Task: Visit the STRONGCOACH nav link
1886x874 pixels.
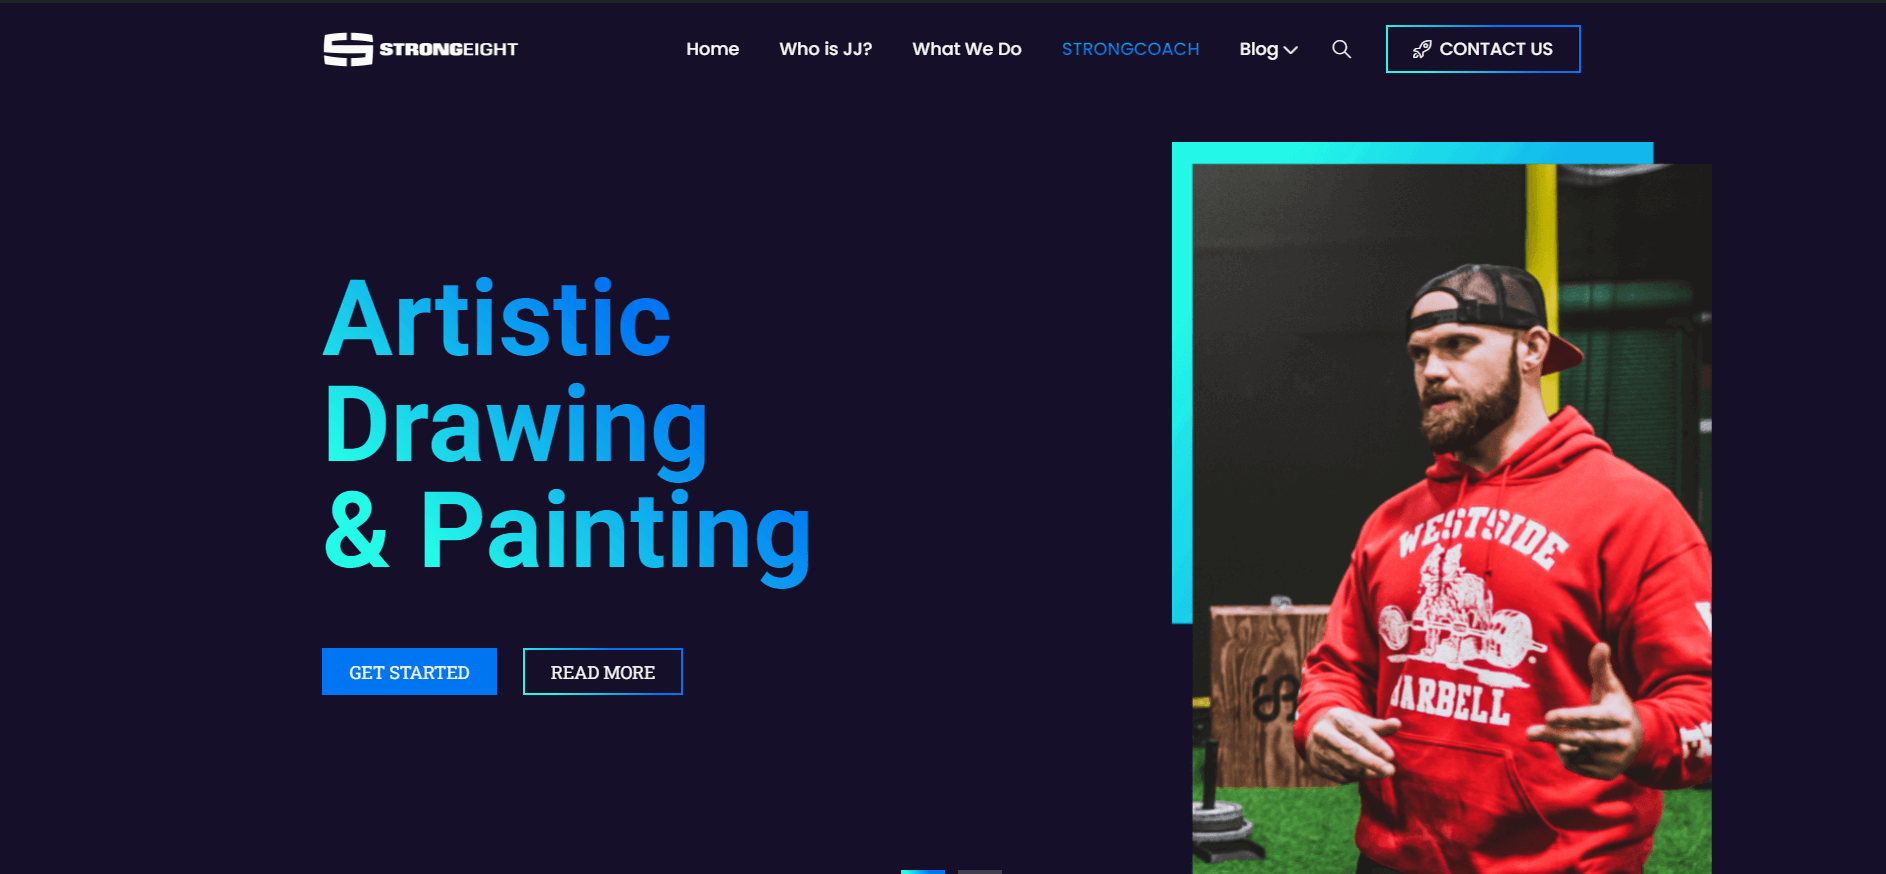Action: point(1130,49)
